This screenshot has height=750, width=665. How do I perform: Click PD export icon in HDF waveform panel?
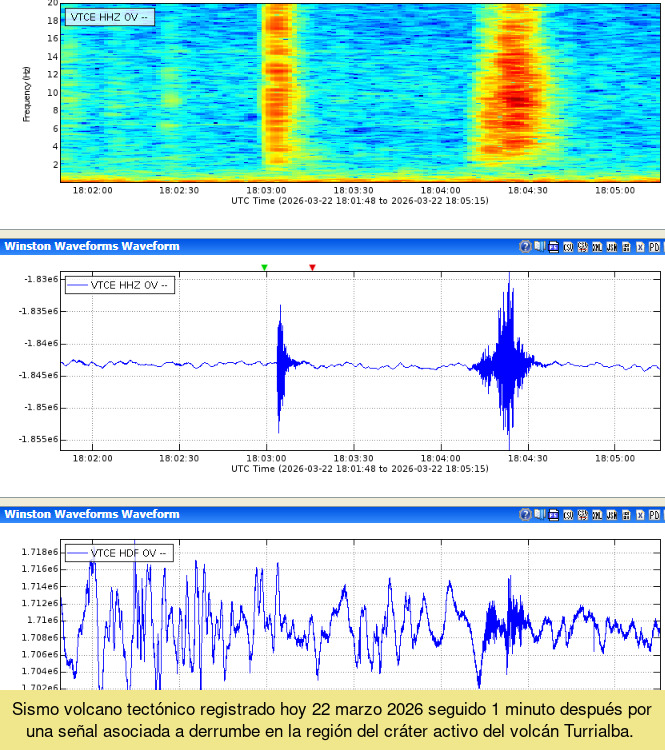pyautogui.click(x=654, y=515)
